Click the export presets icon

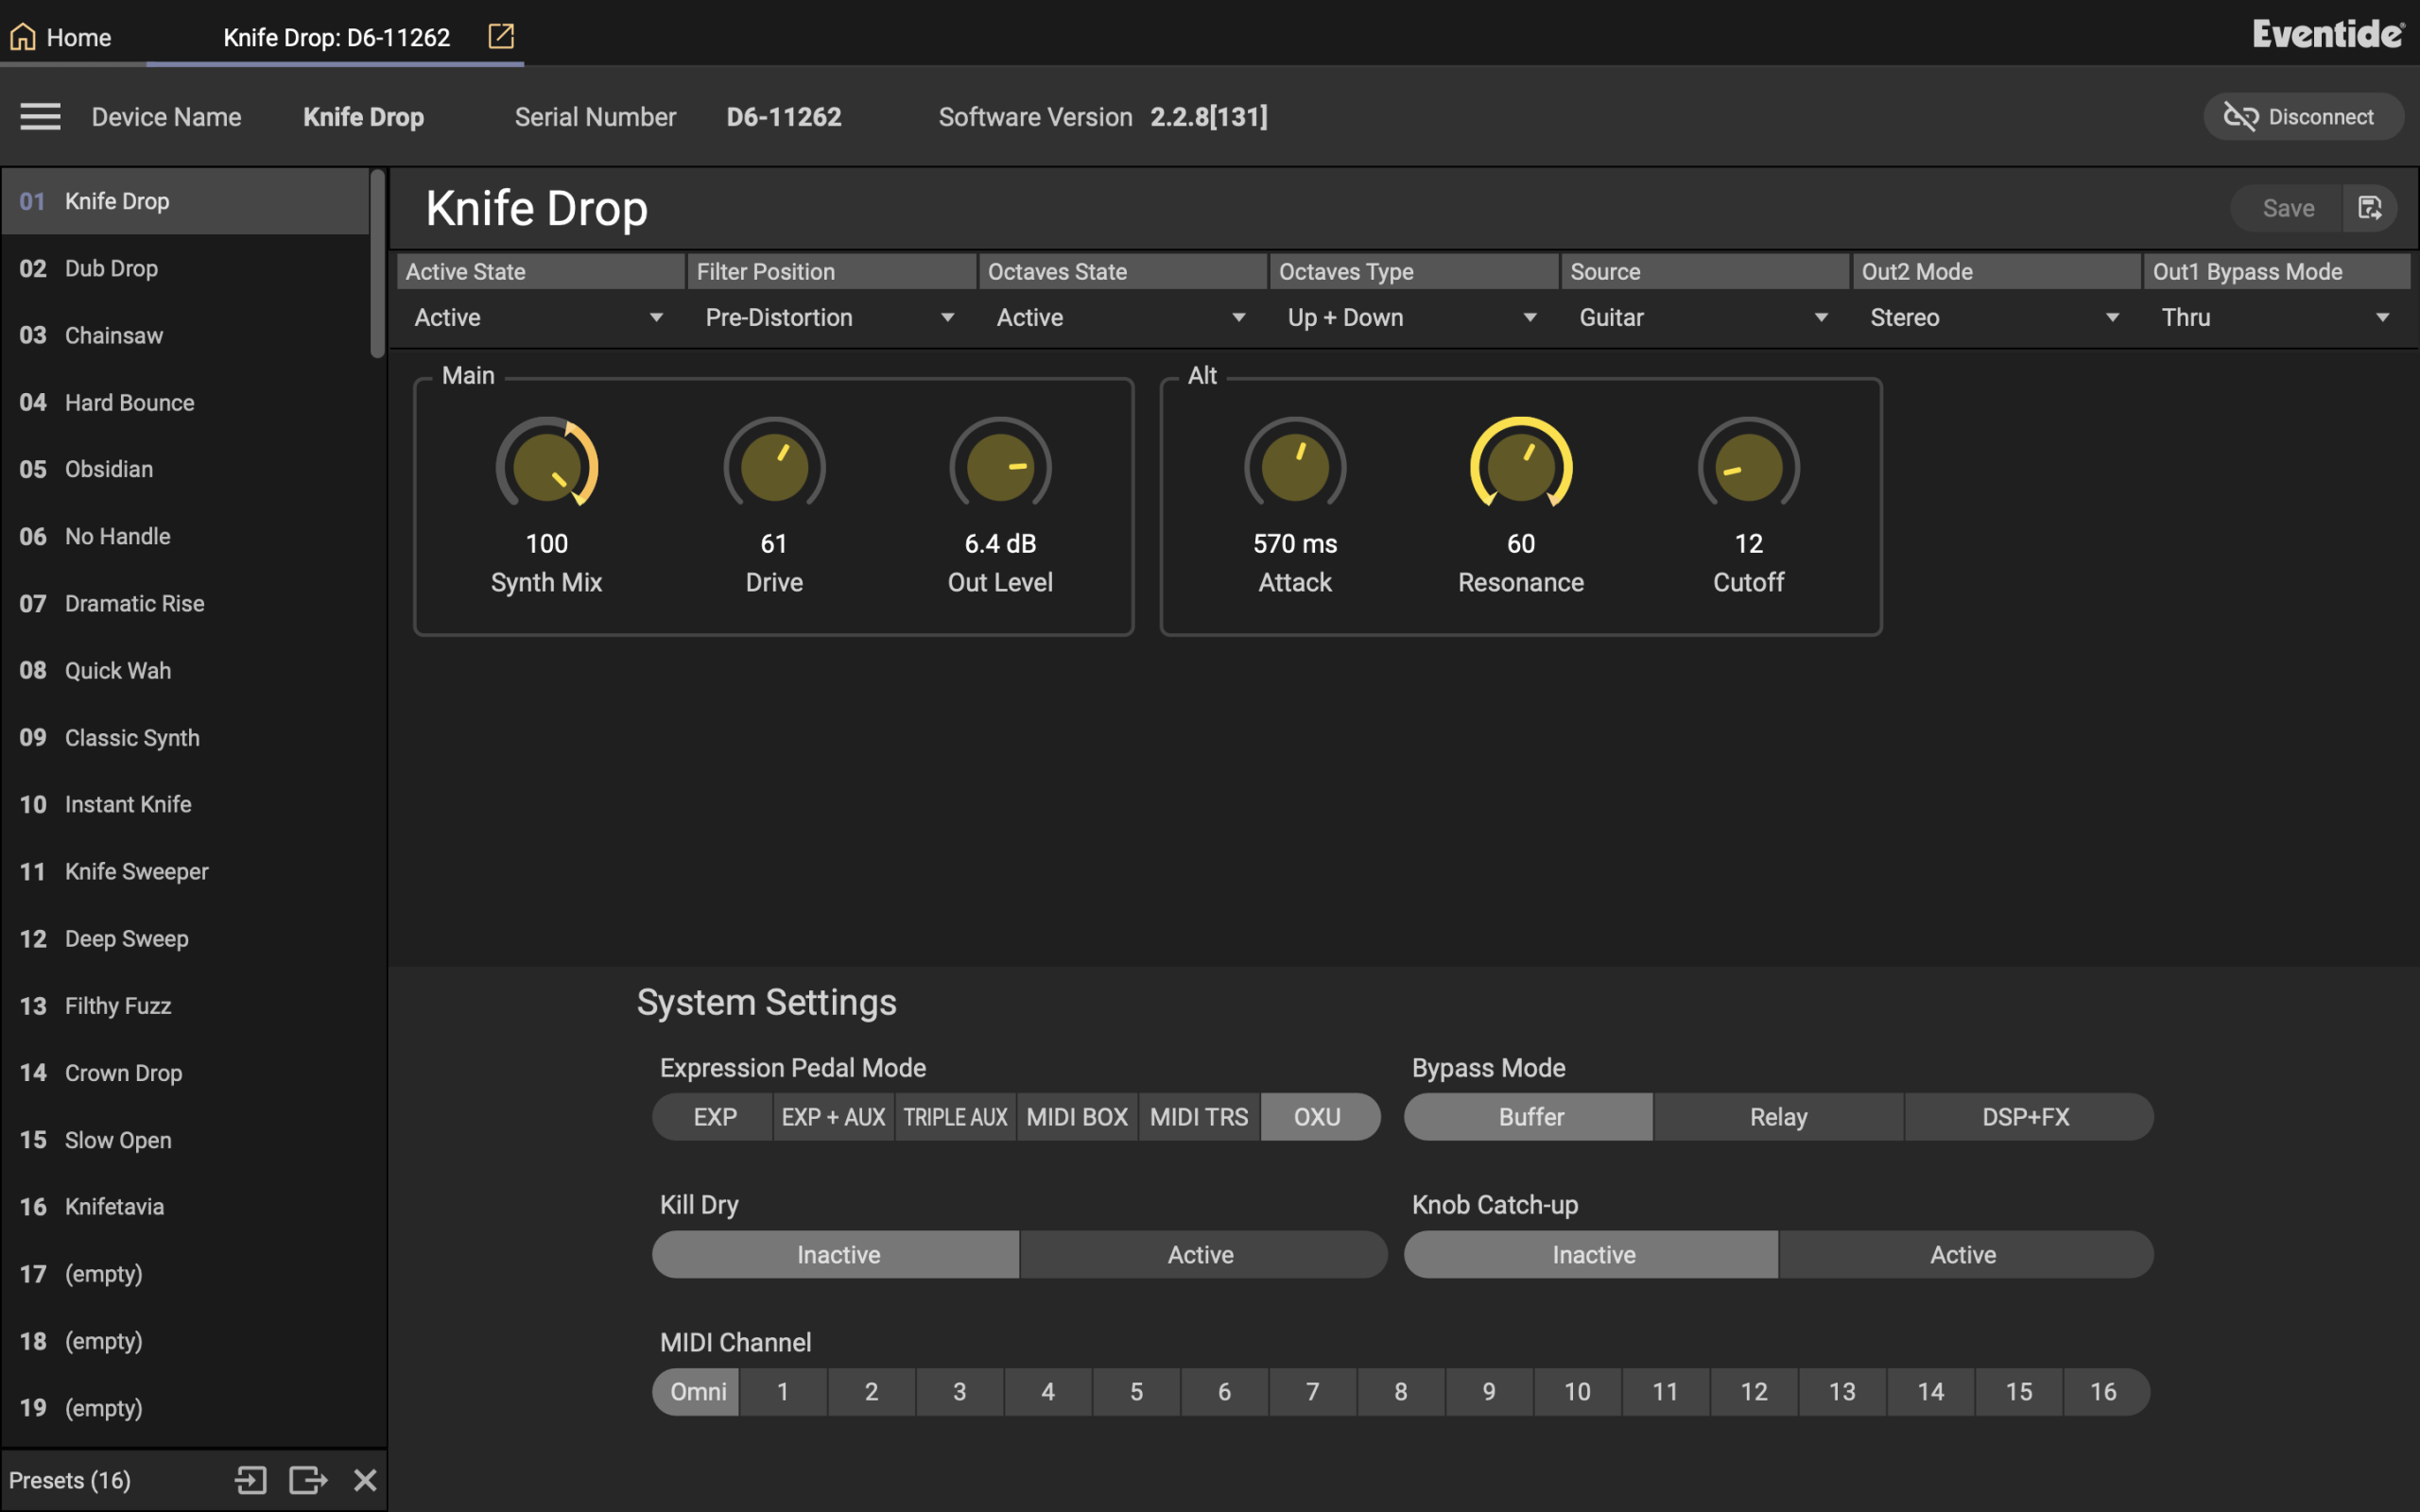[308, 1480]
